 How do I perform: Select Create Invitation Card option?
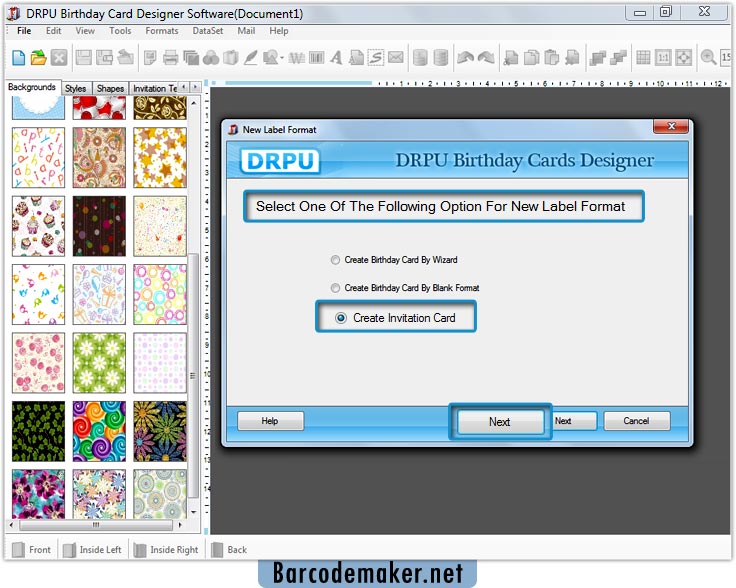click(395, 318)
